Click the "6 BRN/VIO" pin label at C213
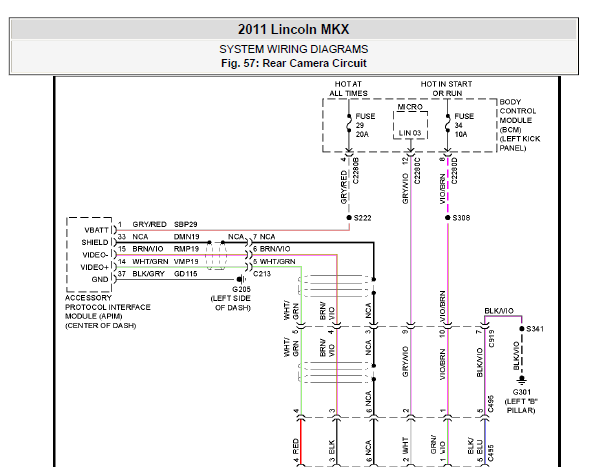 (271, 249)
